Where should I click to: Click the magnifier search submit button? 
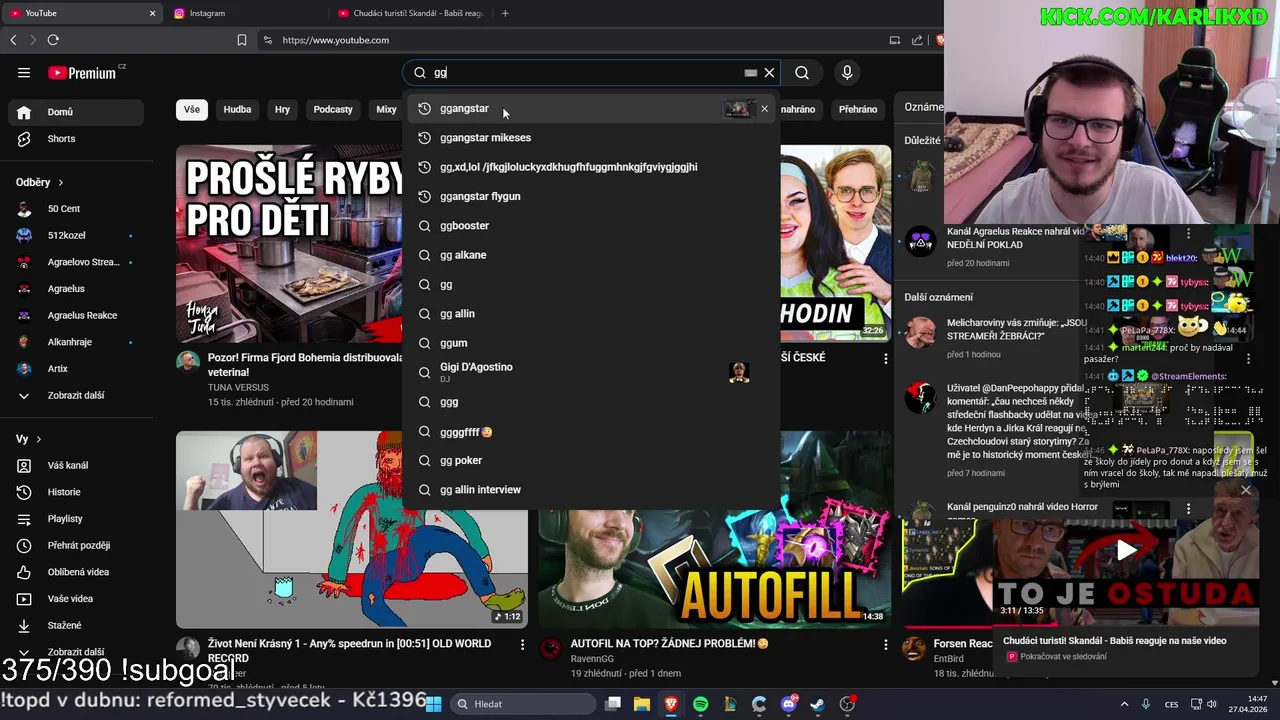coord(802,72)
